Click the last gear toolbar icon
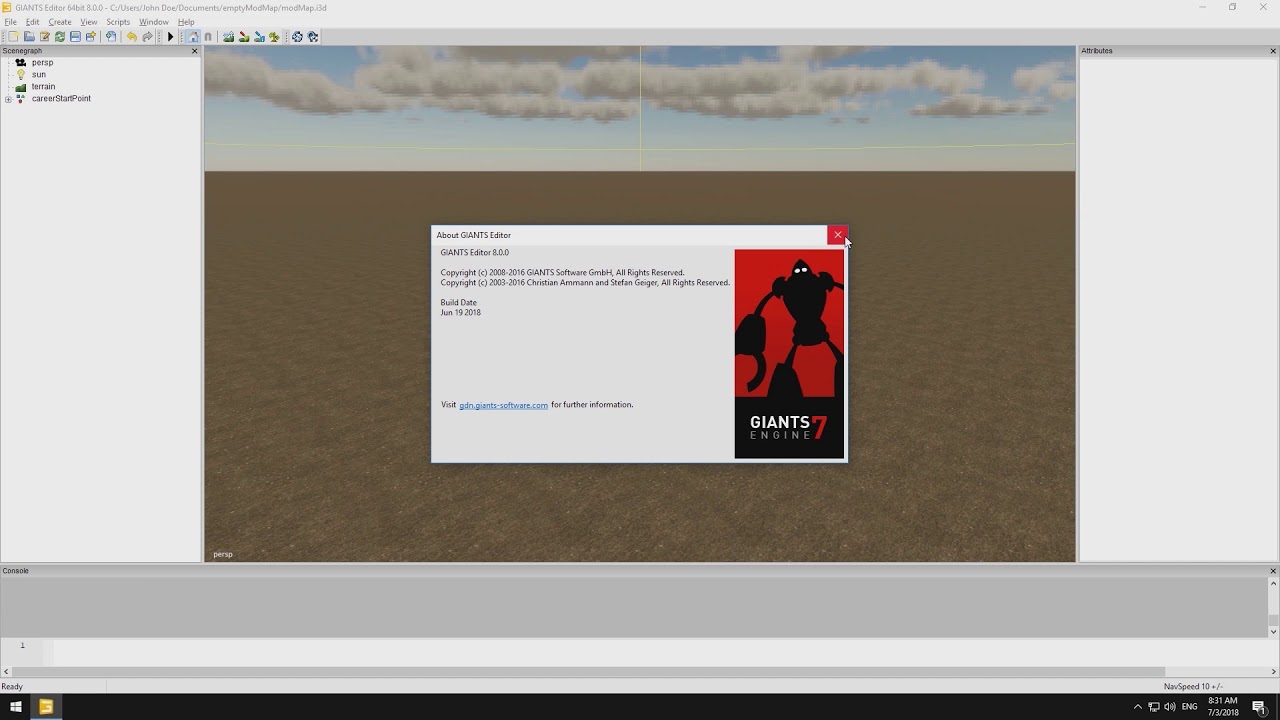This screenshot has width=1280, height=720. point(313,37)
